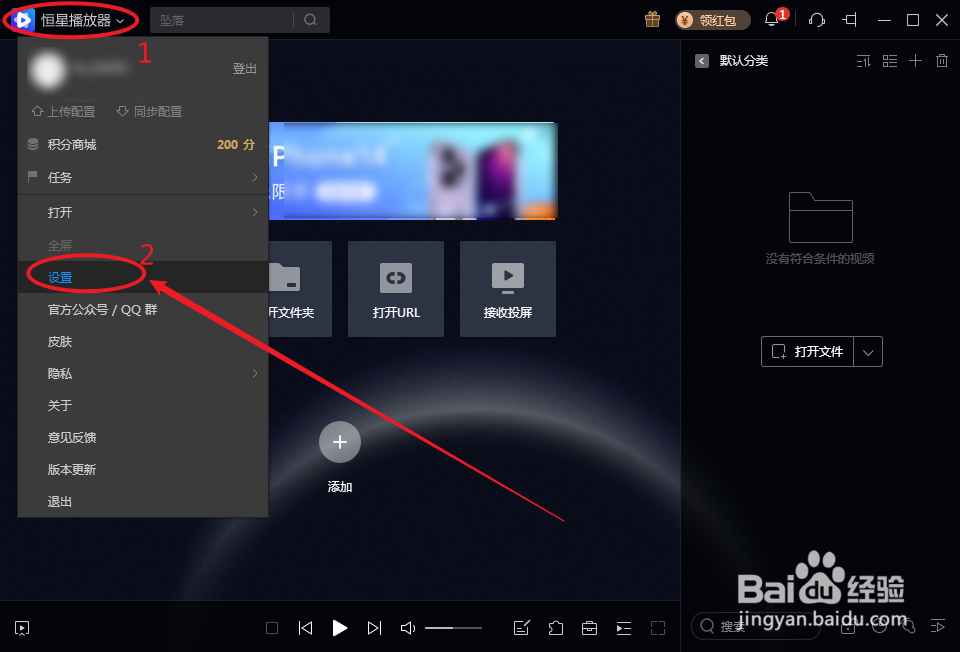
Task: Click the playlist trash delete icon
Action: (942, 61)
